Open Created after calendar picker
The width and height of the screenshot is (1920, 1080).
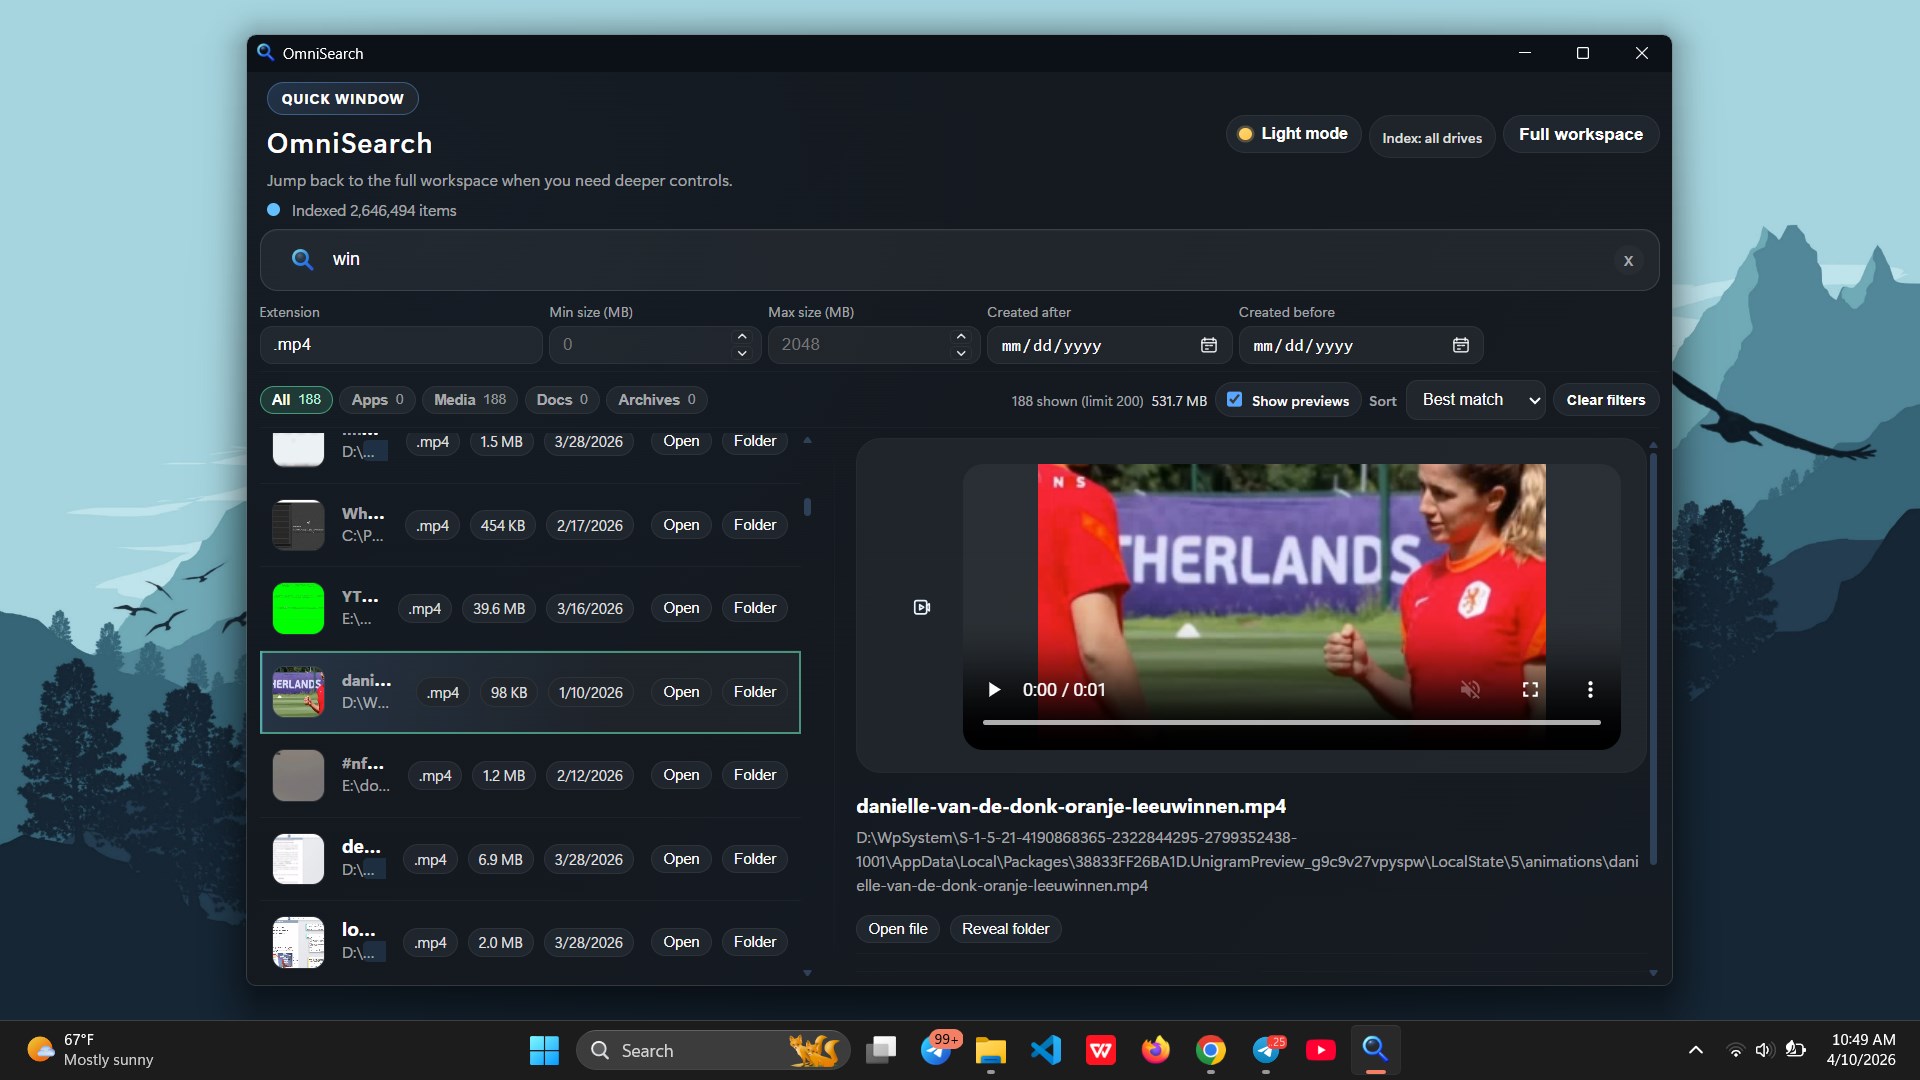pos(1209,345)
